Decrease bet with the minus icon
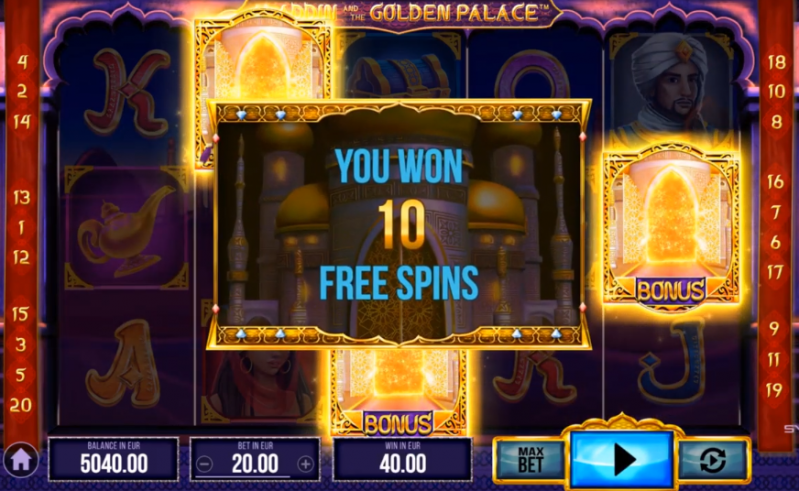The width and height of the screenshot is (799, 491). (x=205, y=464)
